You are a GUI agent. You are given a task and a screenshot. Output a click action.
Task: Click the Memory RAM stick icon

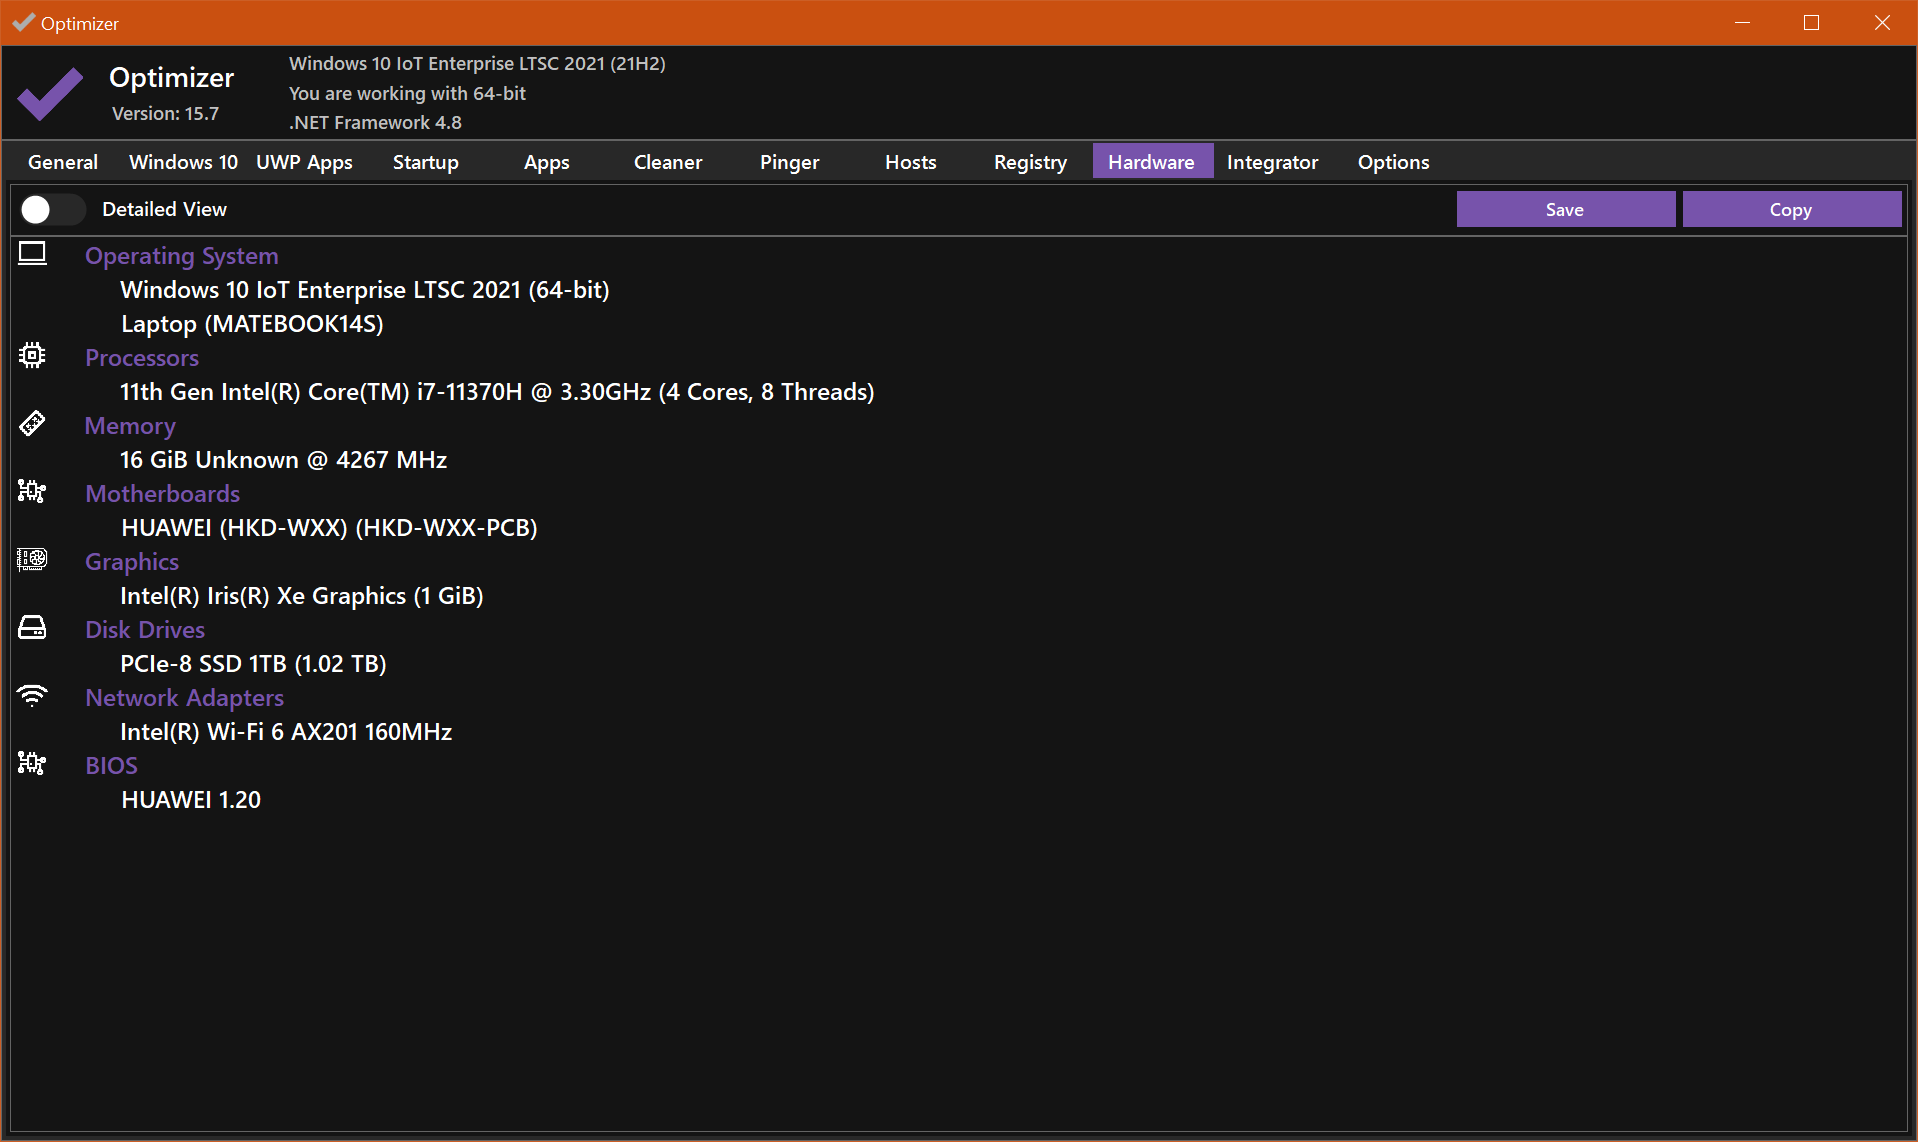click(32, 424)
